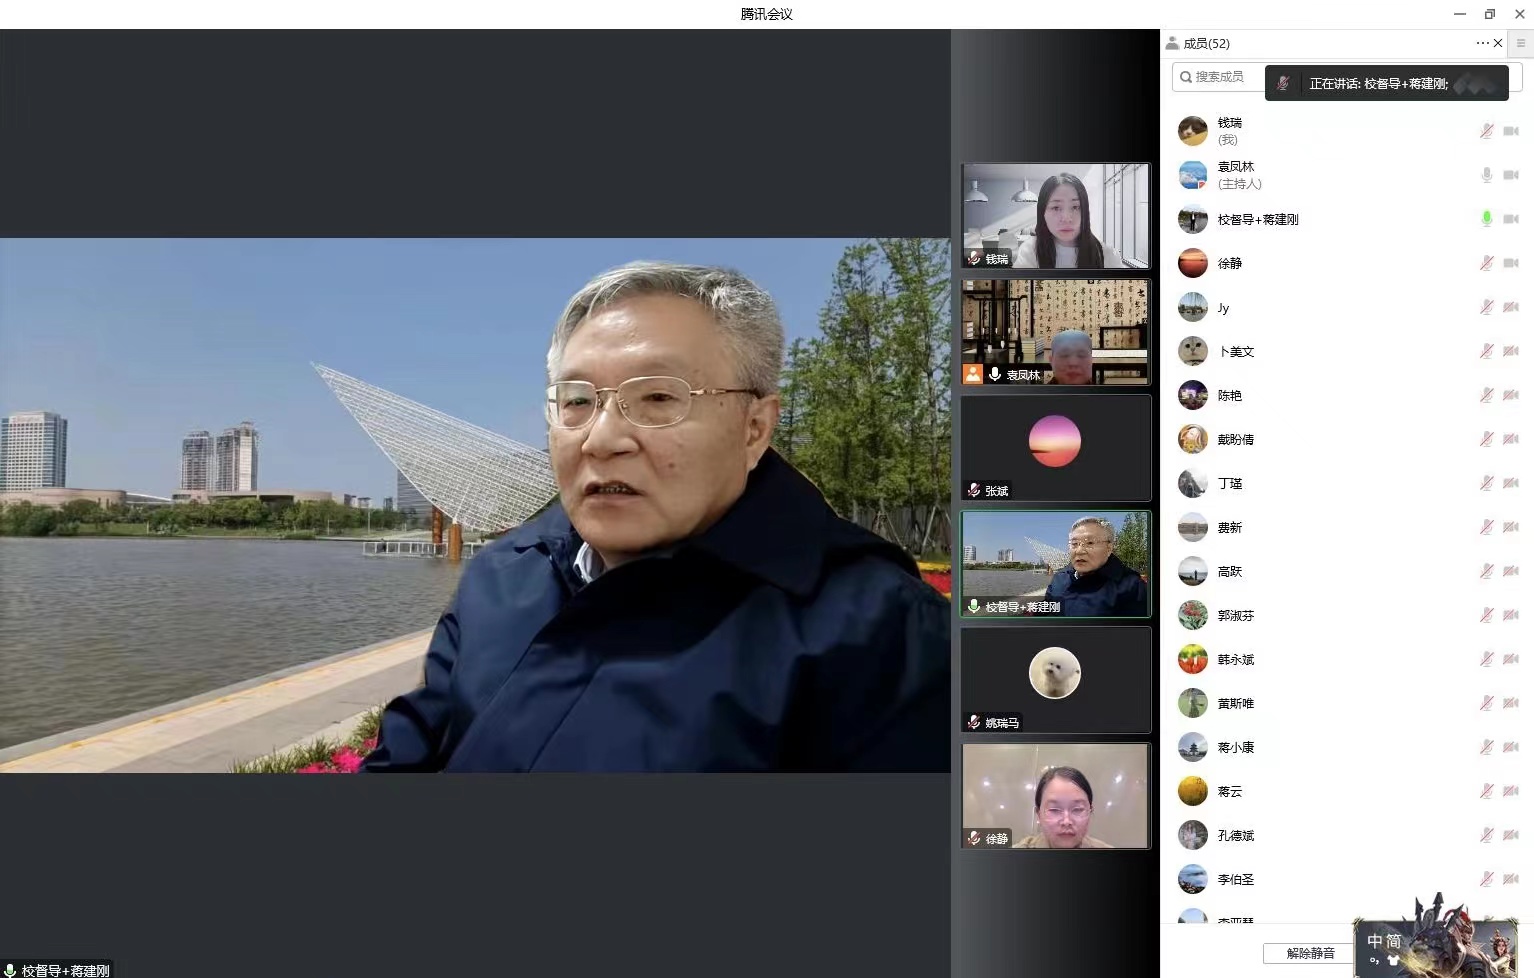Click the 成员(52) panel header title

tap(1205, 44)
